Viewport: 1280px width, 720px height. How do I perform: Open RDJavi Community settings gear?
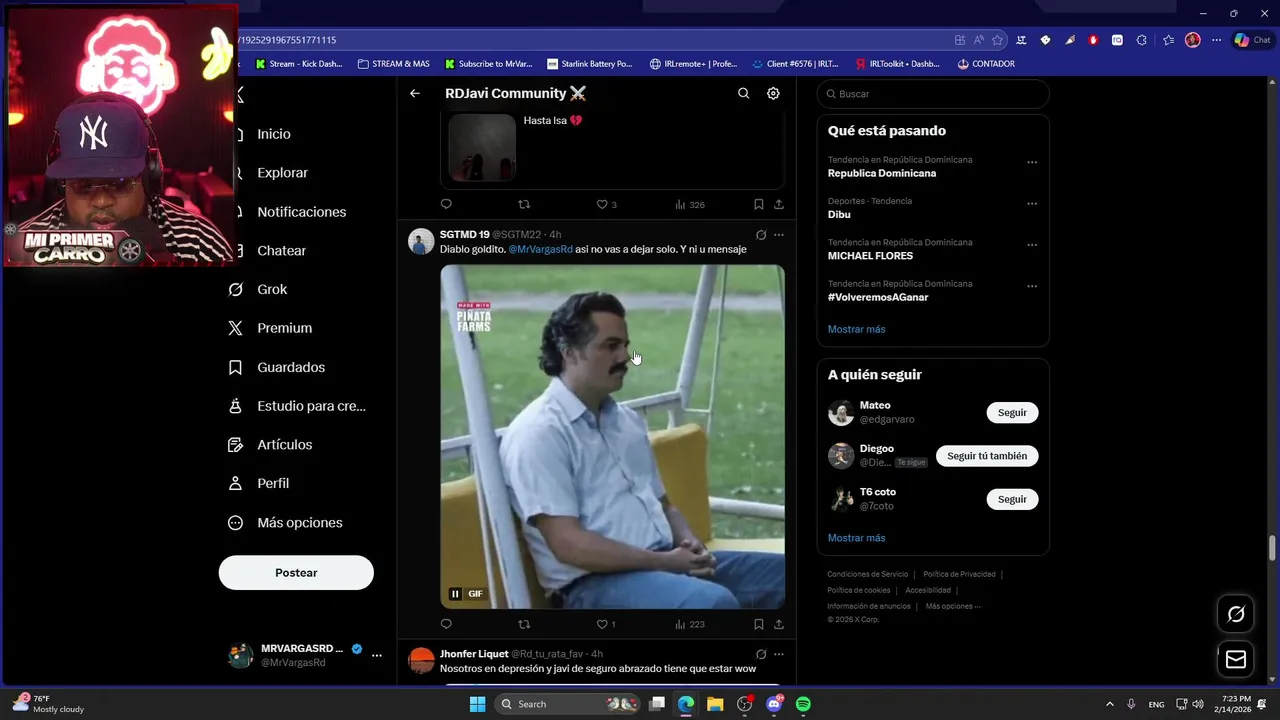tap(773, 93)
